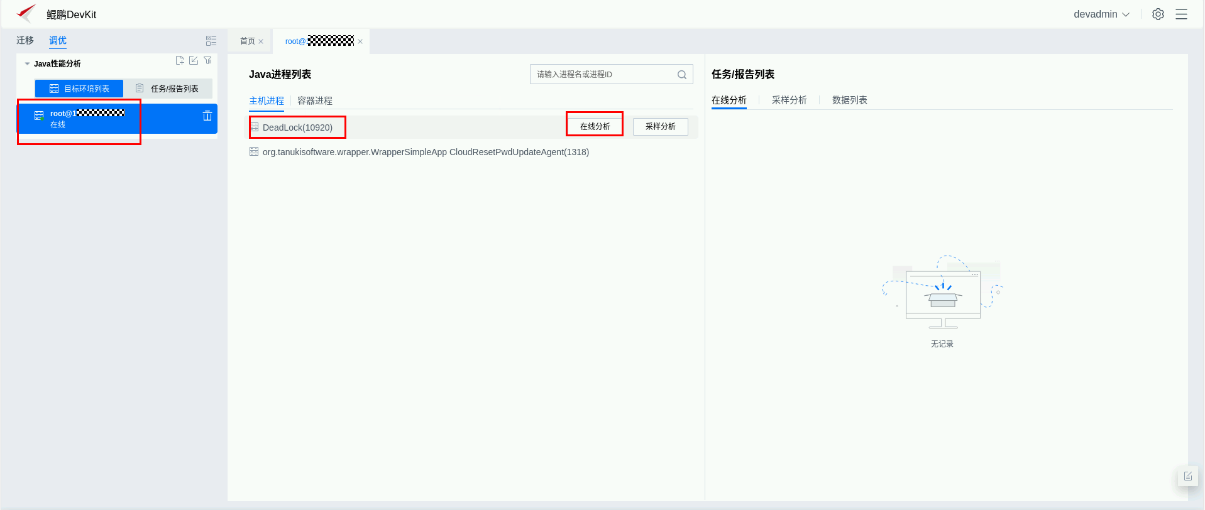The image size is (1205, 510).
Task: Select the root@ editor tab
Action: 319,41
